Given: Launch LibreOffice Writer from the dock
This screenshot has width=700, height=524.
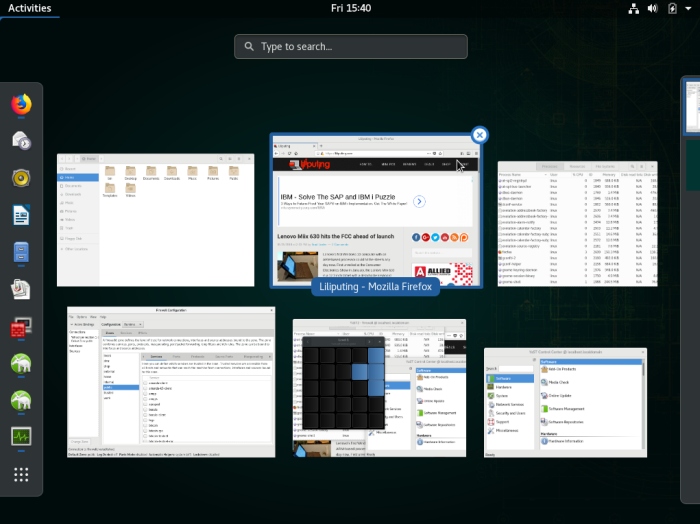Looking at the screenshot, I should (x=21, y=215).
